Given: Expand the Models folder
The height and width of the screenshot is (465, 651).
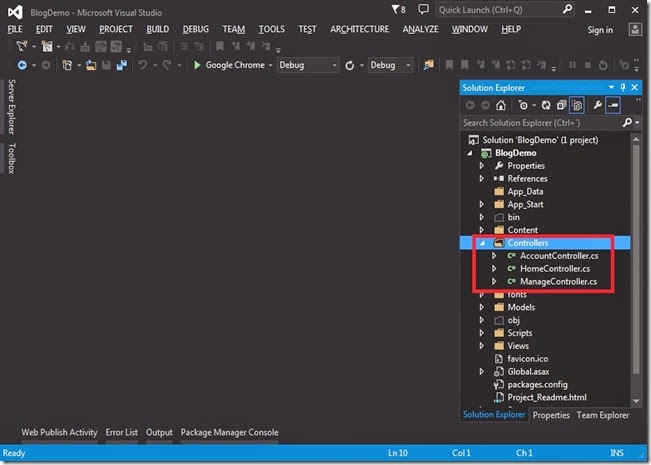Looking at the screenshot, I should coord(482,307).
